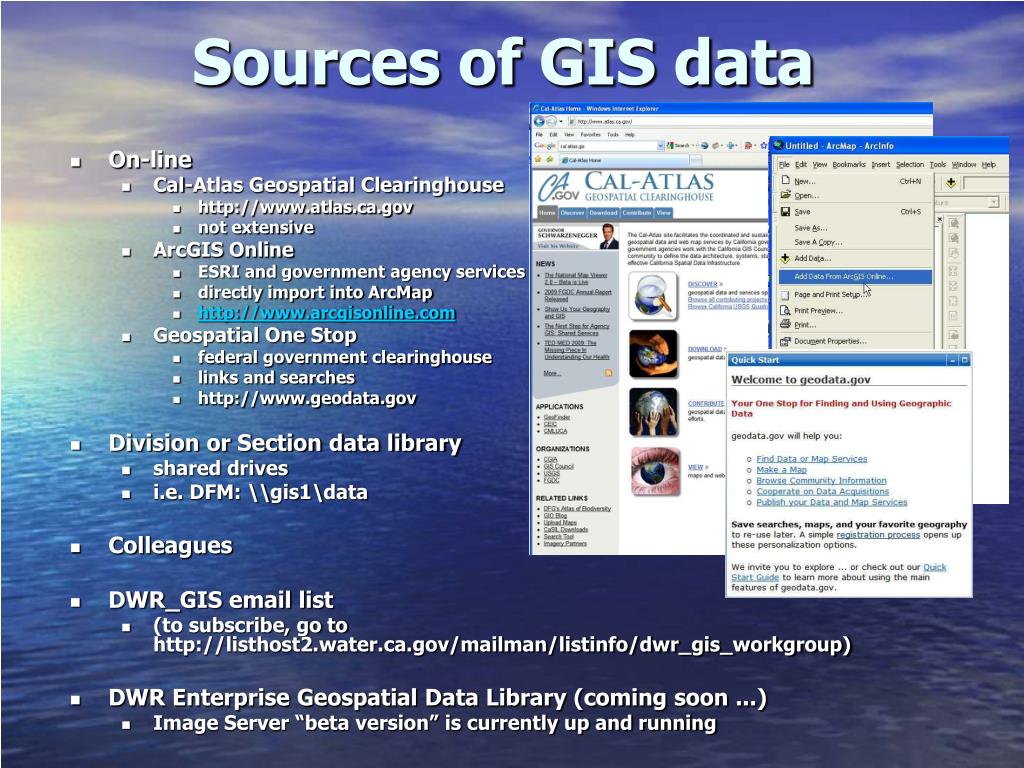The width and height of the screenshot is (1024, 768).
Task: Click the Download globe-in-hands image
Action: [x=653, y=353]
